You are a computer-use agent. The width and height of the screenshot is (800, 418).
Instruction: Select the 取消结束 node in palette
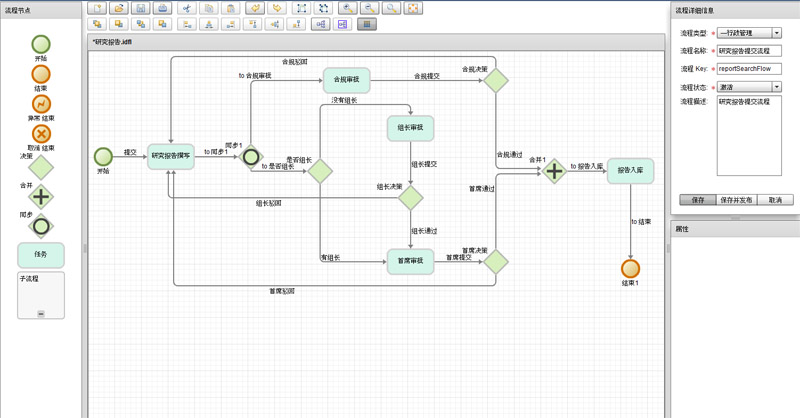(x=41, y=134)
